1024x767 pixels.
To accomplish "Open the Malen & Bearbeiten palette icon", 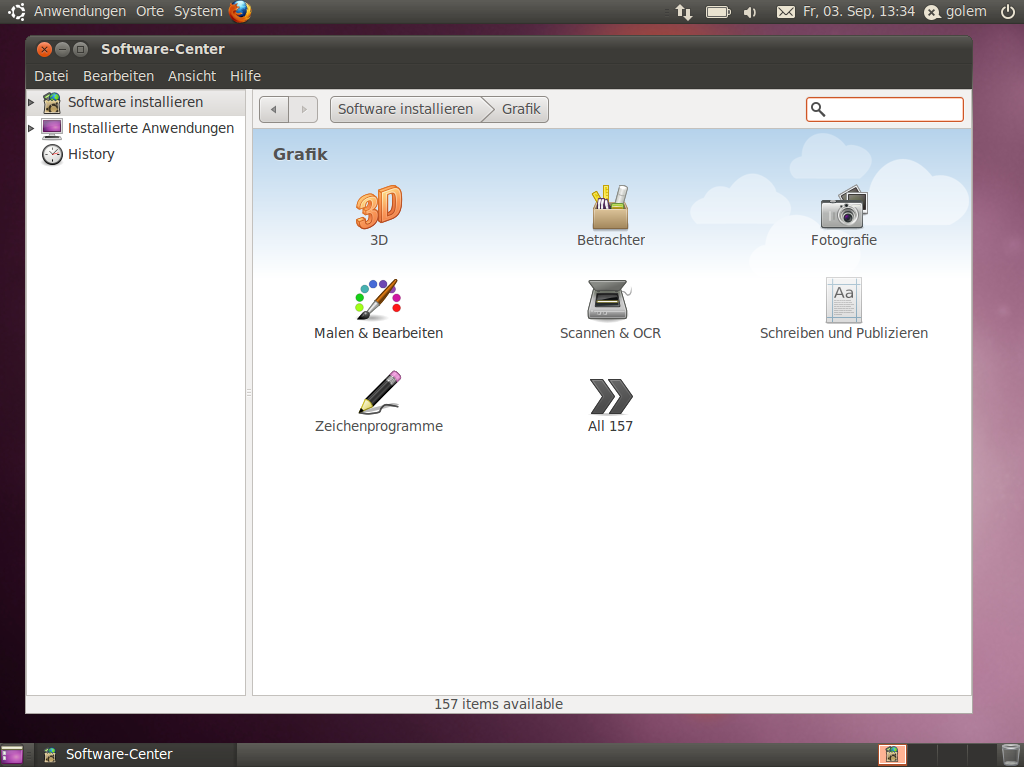I will (378, 300).
